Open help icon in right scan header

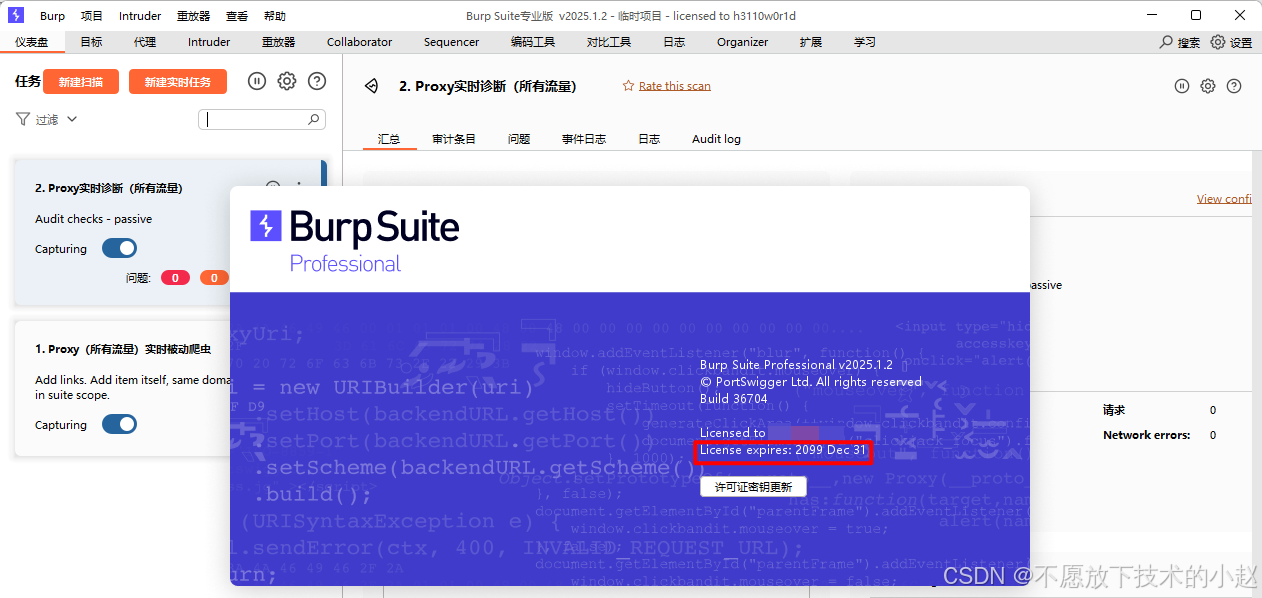(1234, 86)
